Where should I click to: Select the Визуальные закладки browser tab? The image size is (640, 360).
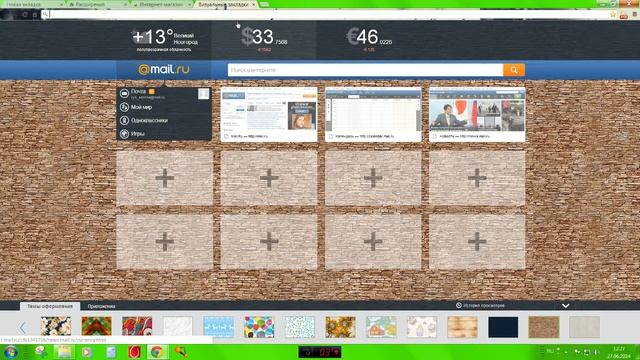225,4
